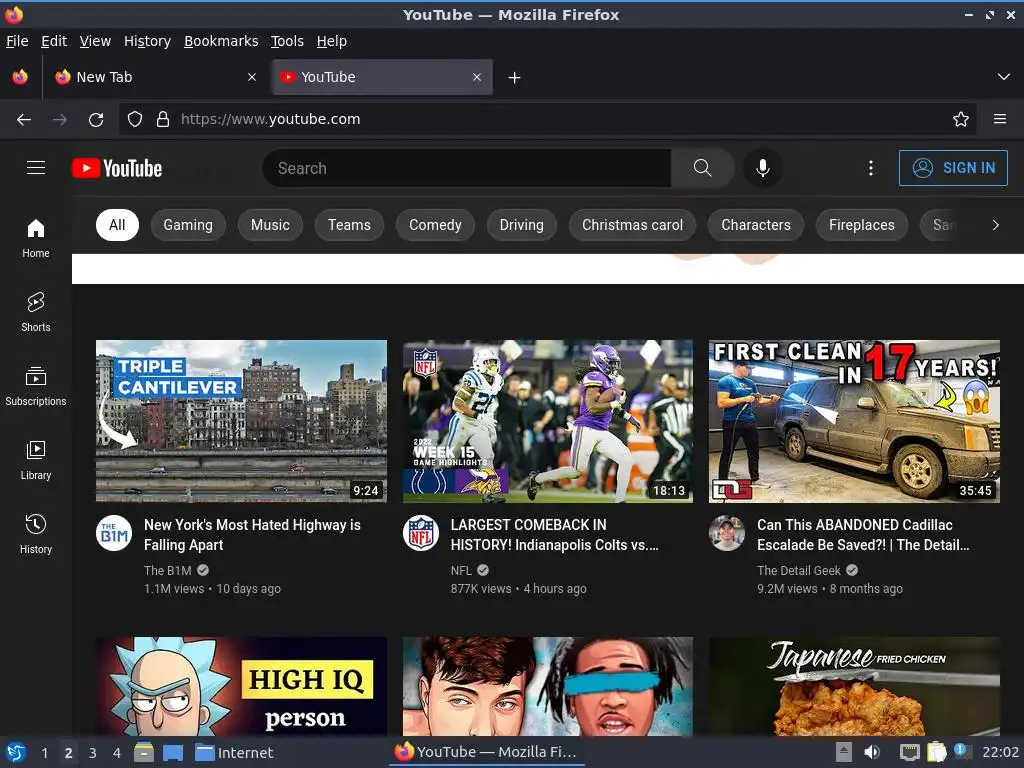
Task: Open First Clean in 17 Years thumbnail
Action: tap(854, 421)
